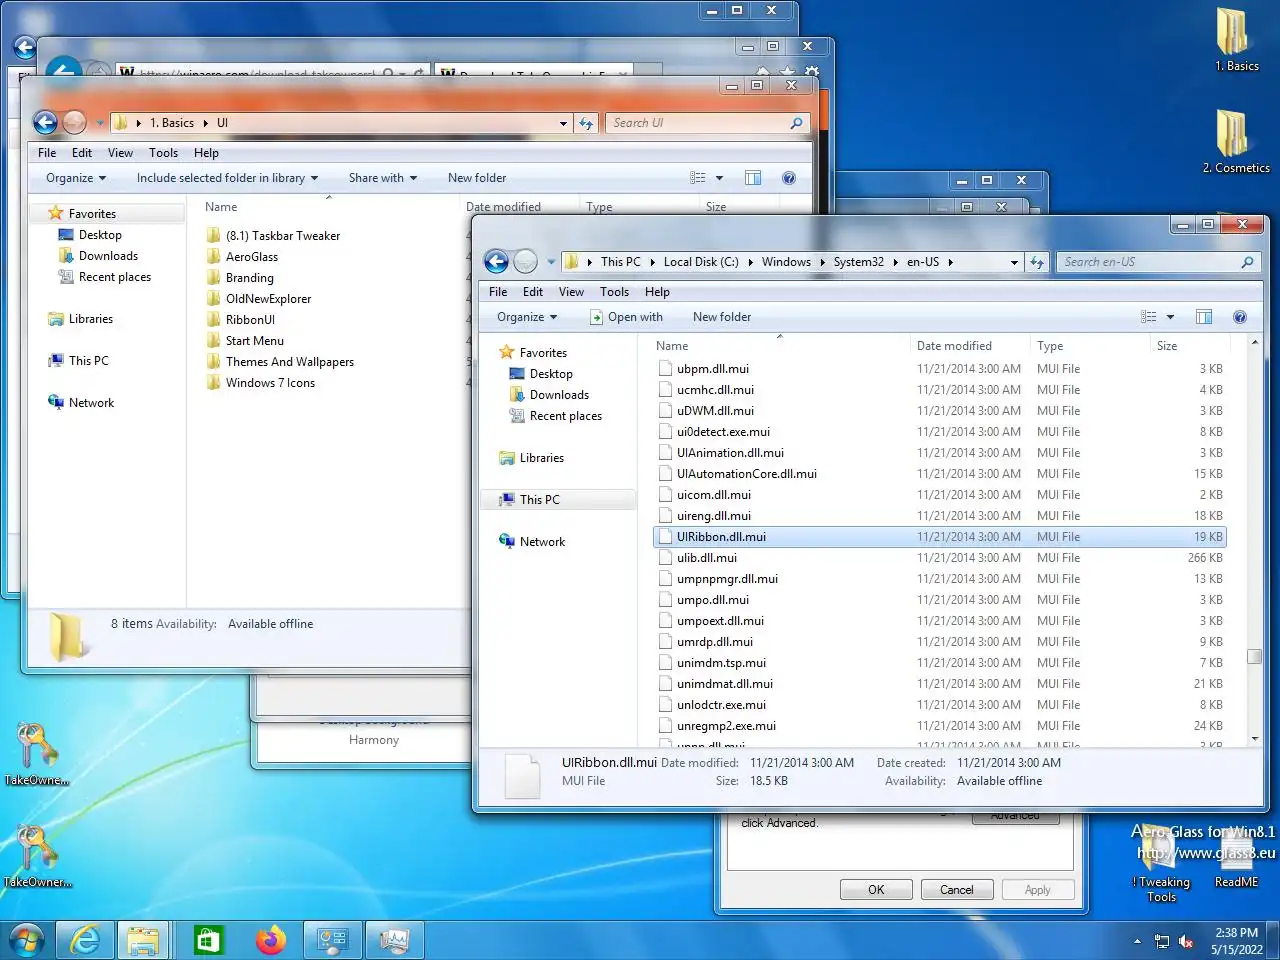The image size is (1280, 960).
Task: Click Search UI input field
Action: (697, 123)
